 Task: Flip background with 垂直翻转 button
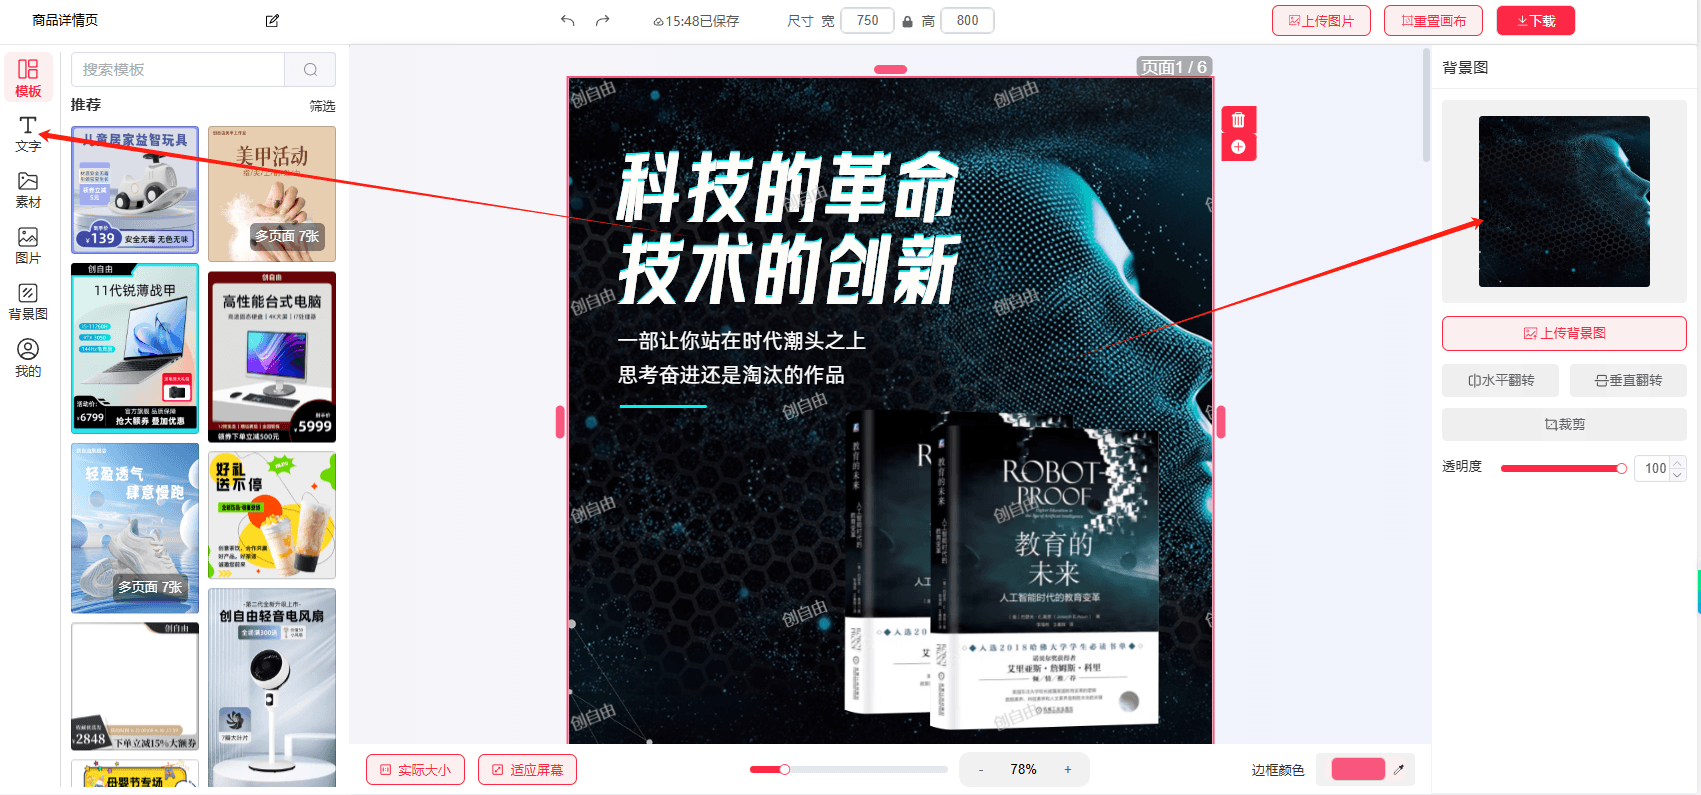point(1628,380)
